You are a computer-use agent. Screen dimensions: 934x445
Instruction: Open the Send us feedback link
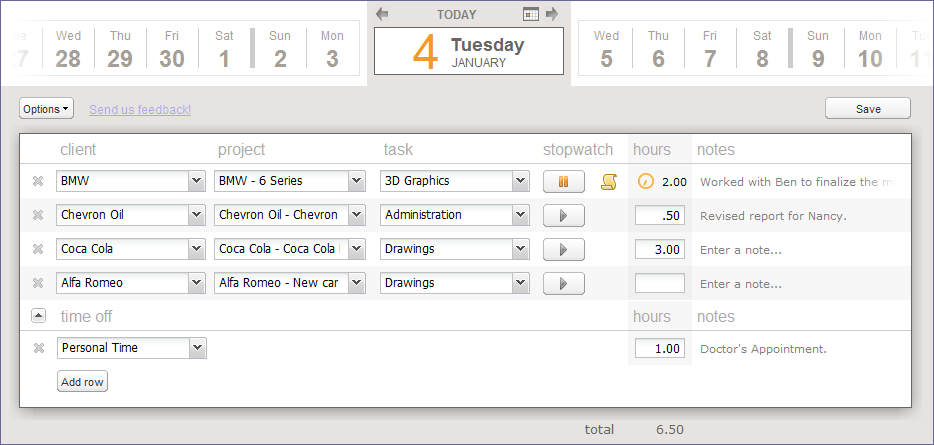coord(140,110)
